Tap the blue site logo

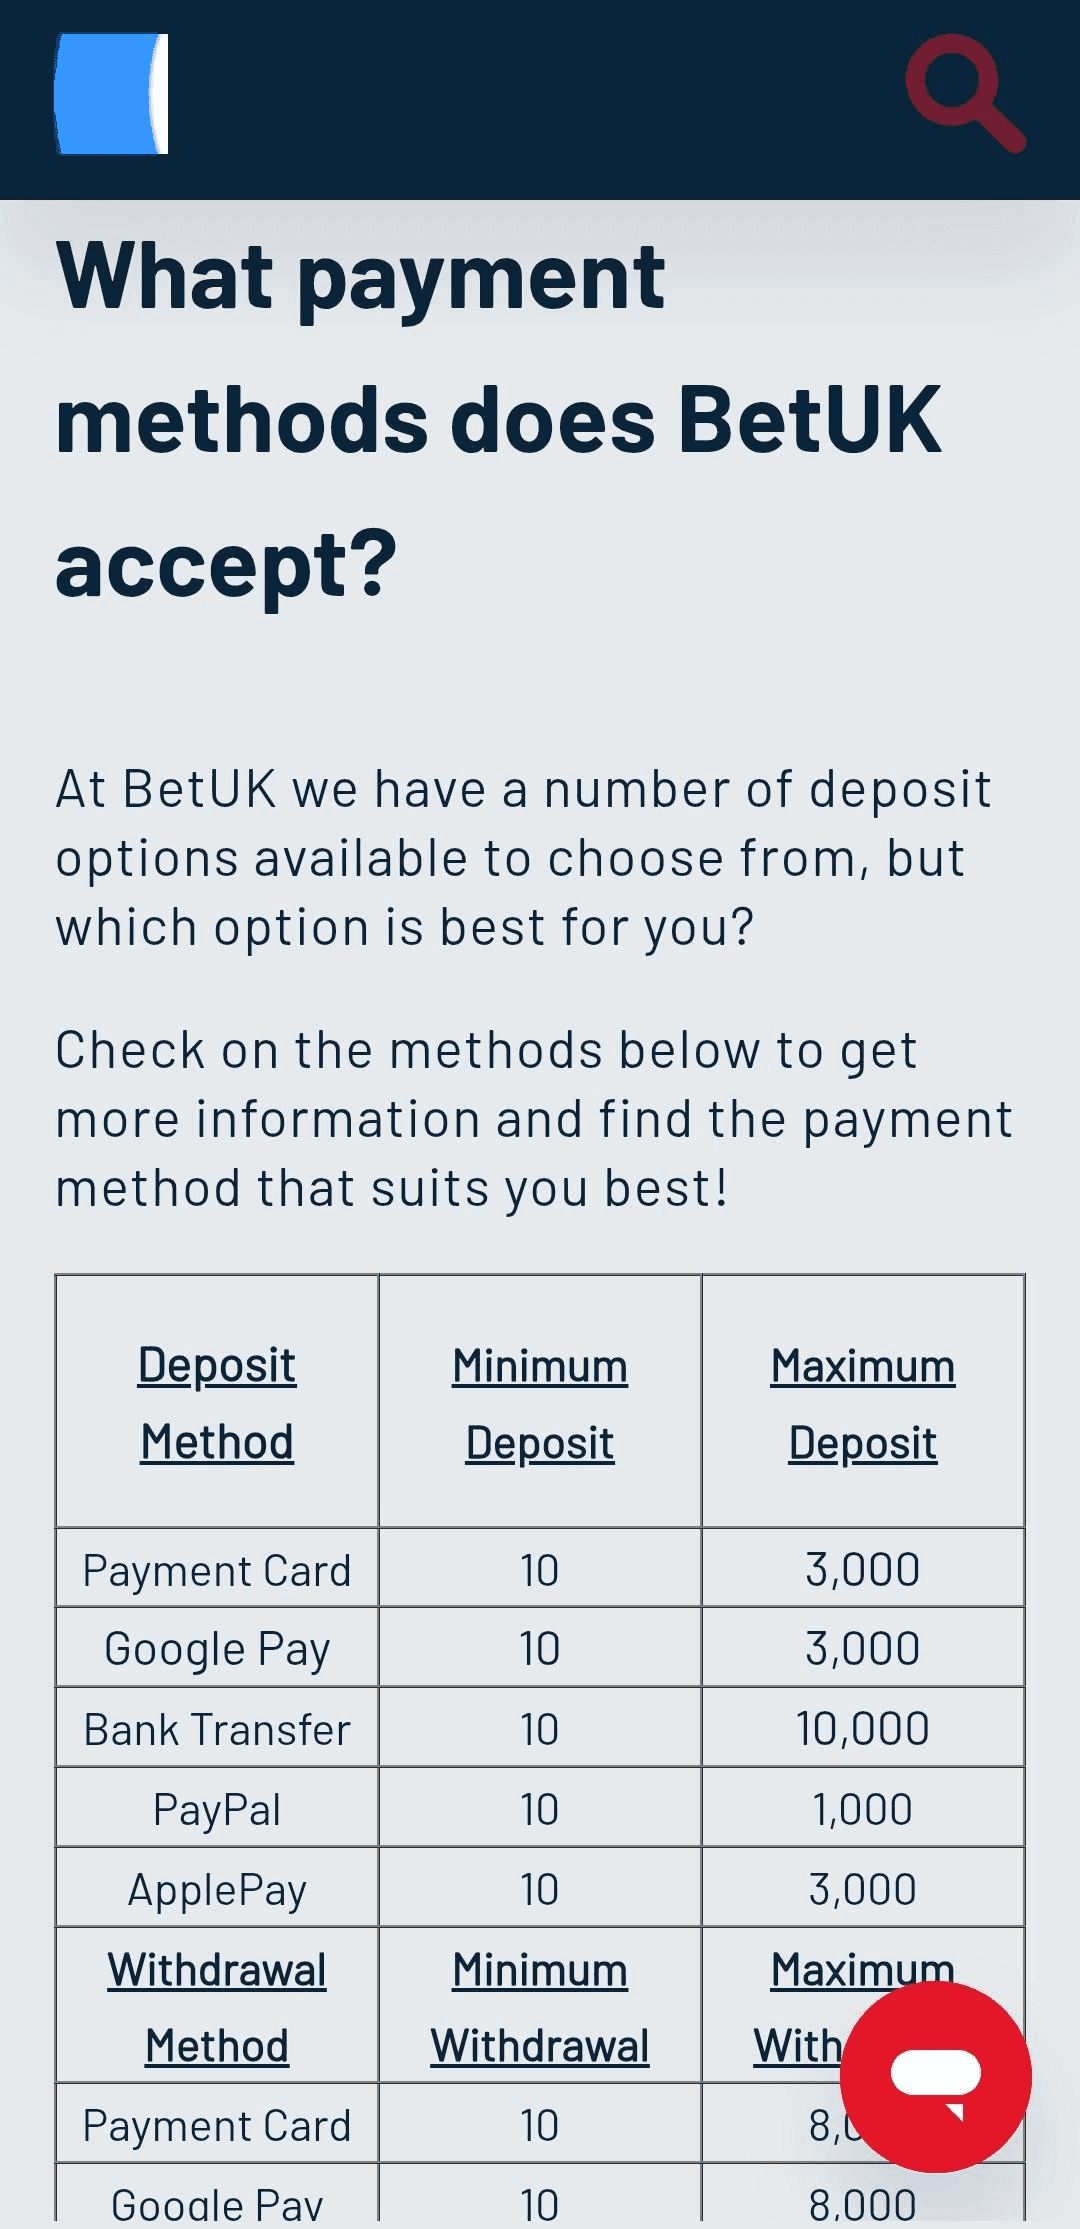[x=111, y=94]
